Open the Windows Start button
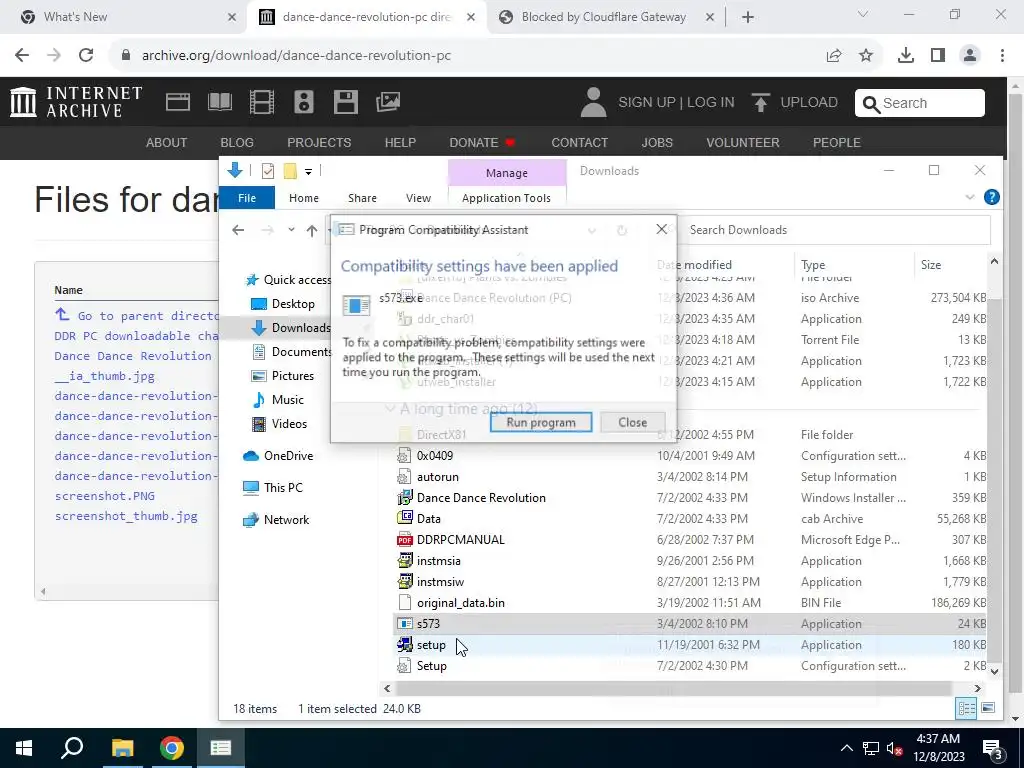The image size is (1024, 768). pos(24,748)
